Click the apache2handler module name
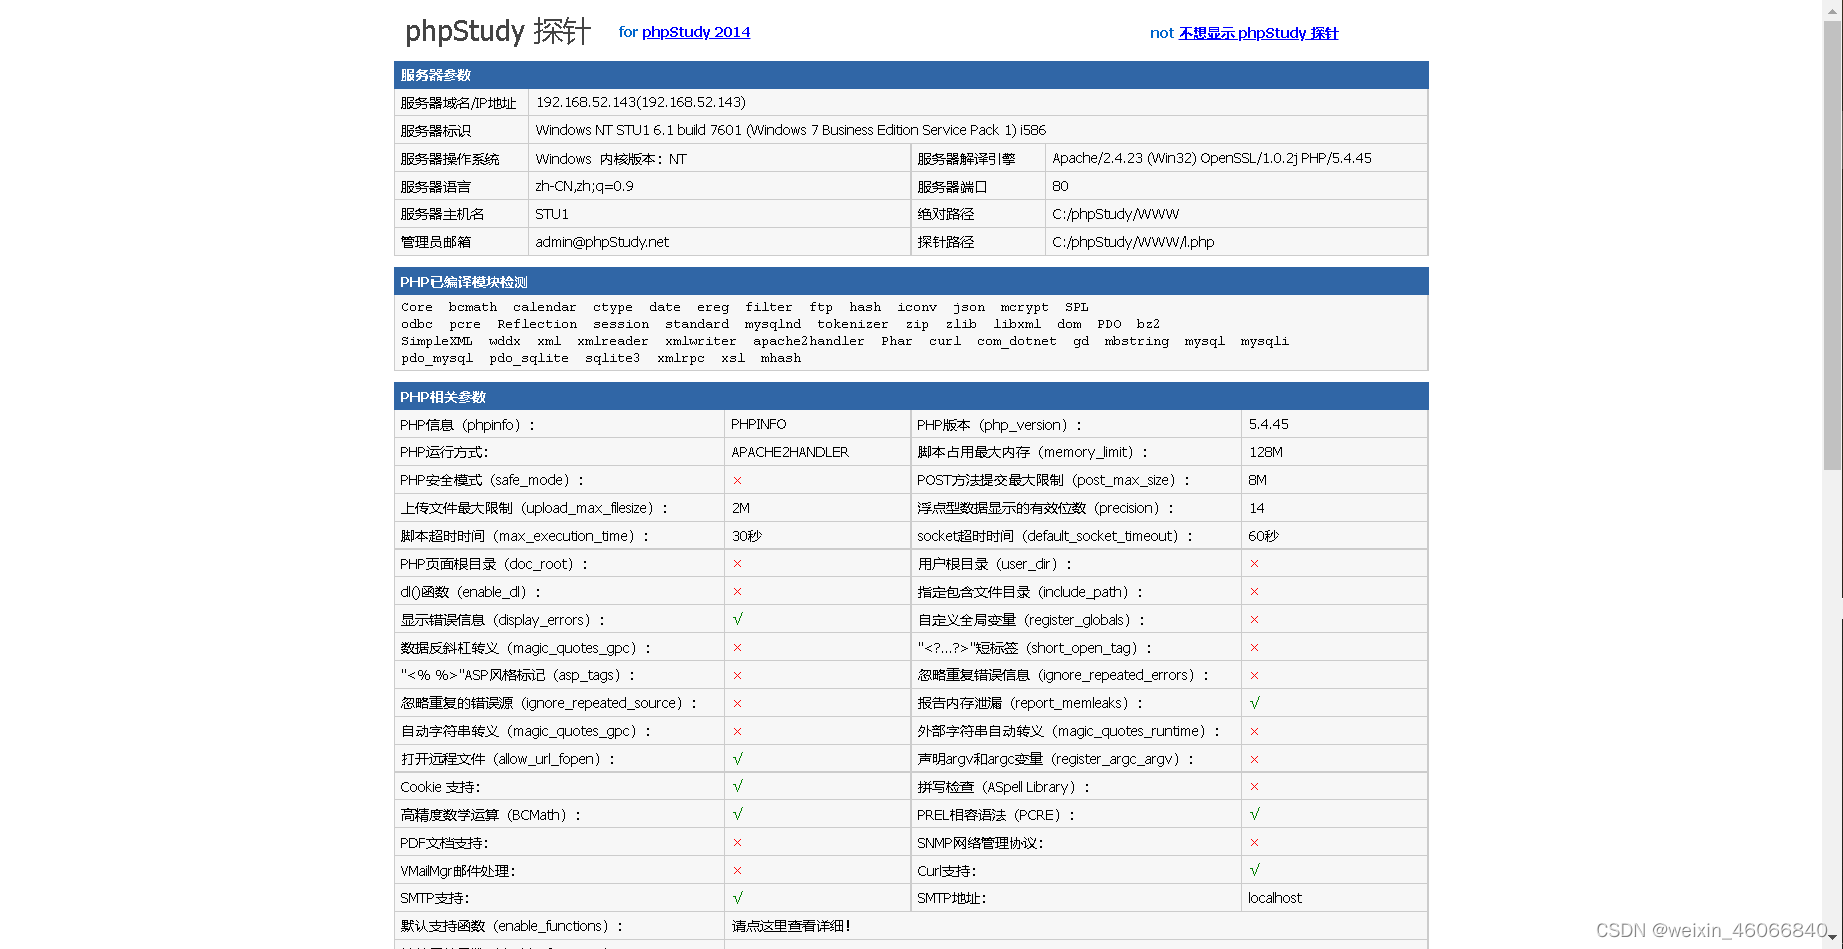The width and height of the screenshot is (1843, 949). coord(808,341)
